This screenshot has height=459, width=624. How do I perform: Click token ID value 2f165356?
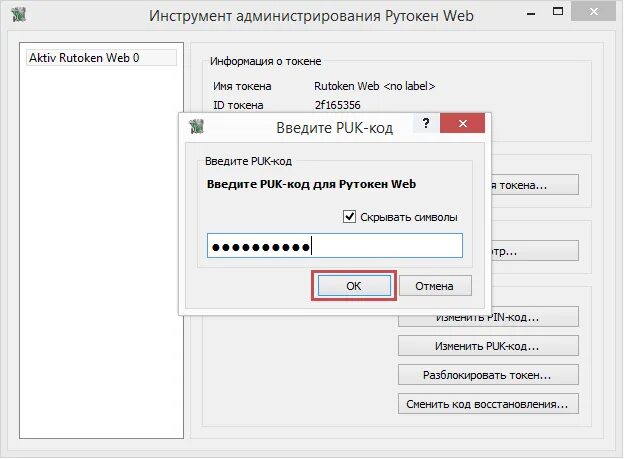[337, 105]
